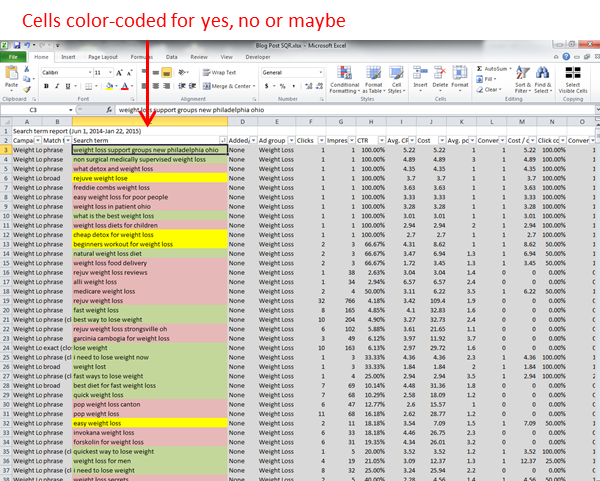Click the Paste clipboard icon

click(x=11, y=72)
